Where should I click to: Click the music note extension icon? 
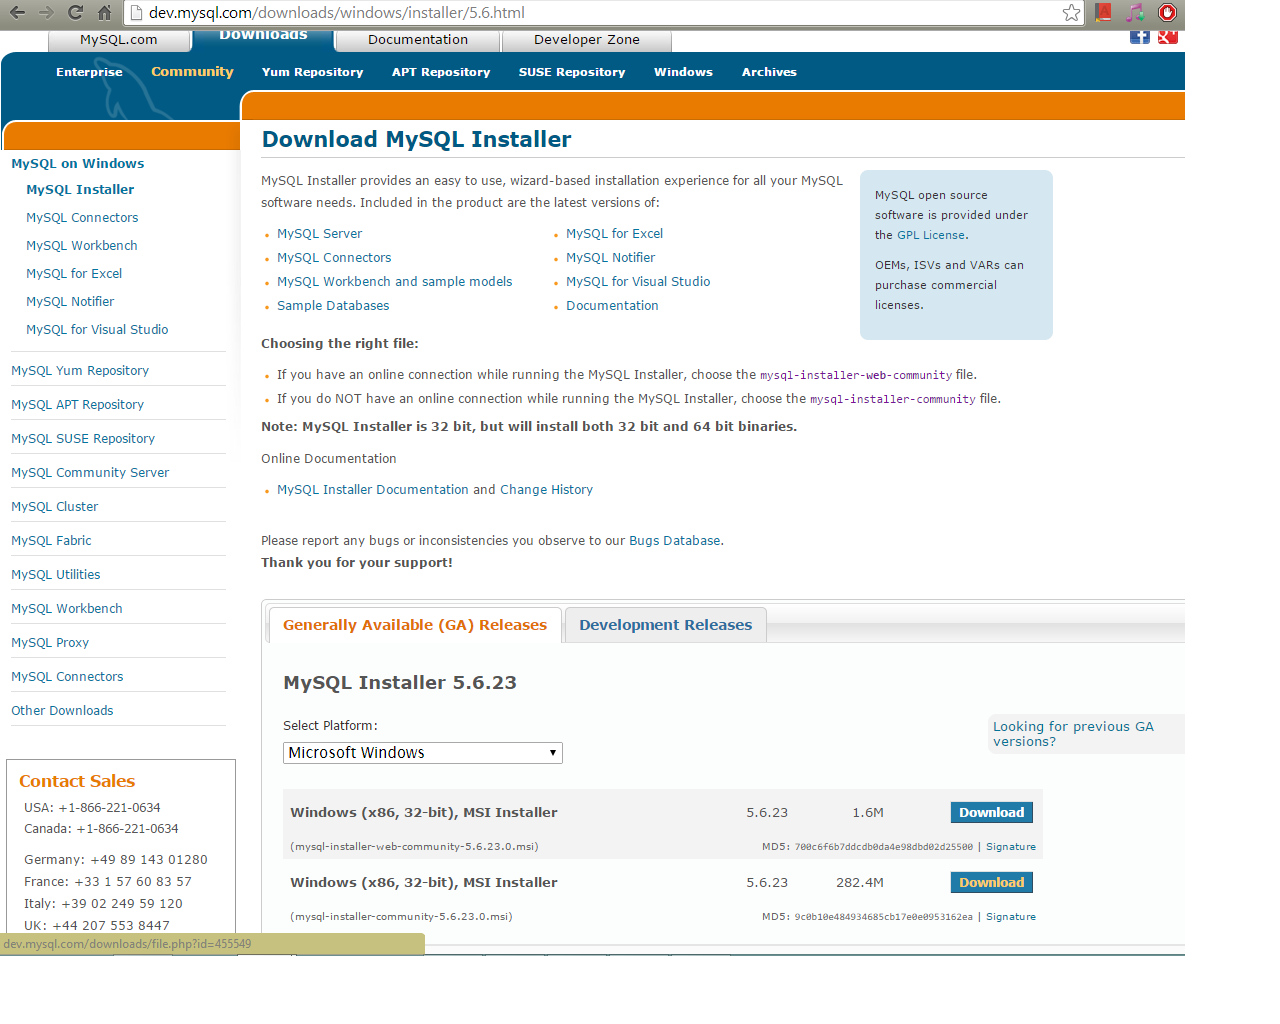[1135, 13]
